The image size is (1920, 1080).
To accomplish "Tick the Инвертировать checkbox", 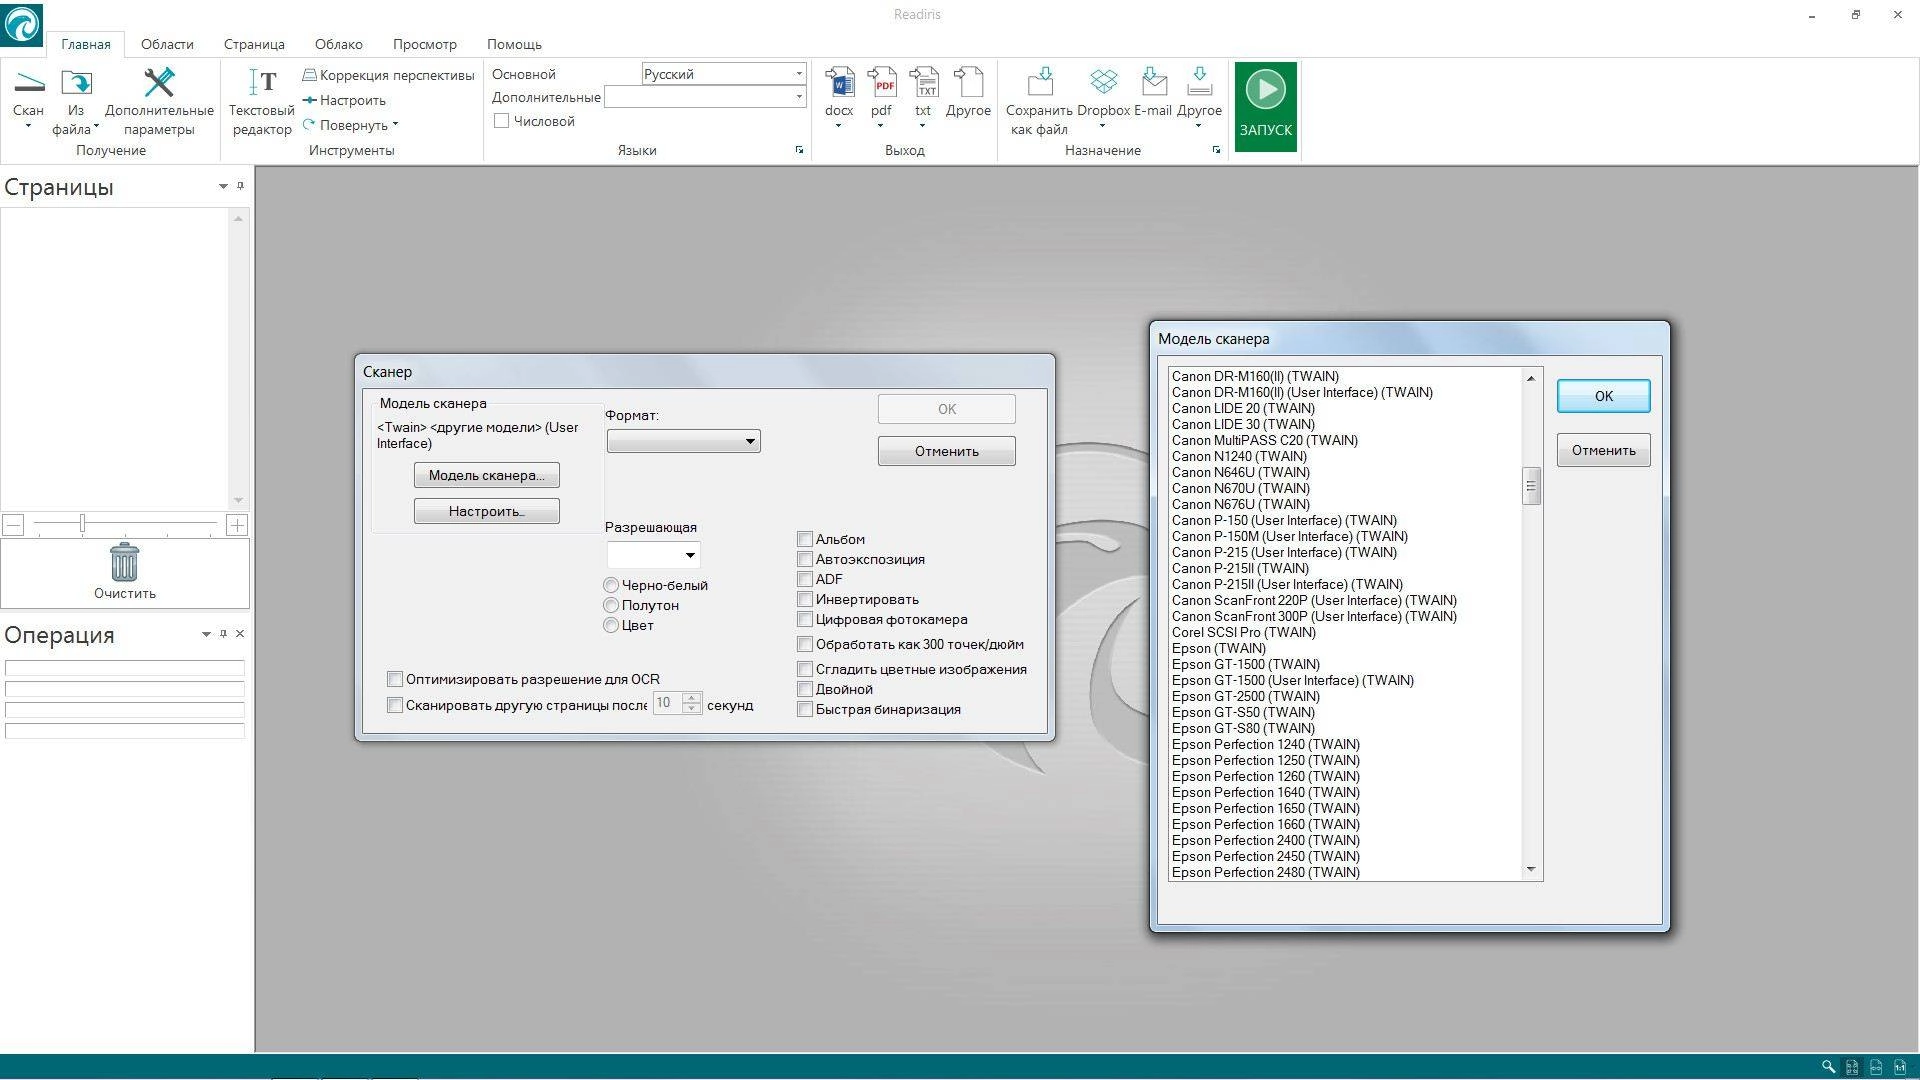I will point(805,599).
